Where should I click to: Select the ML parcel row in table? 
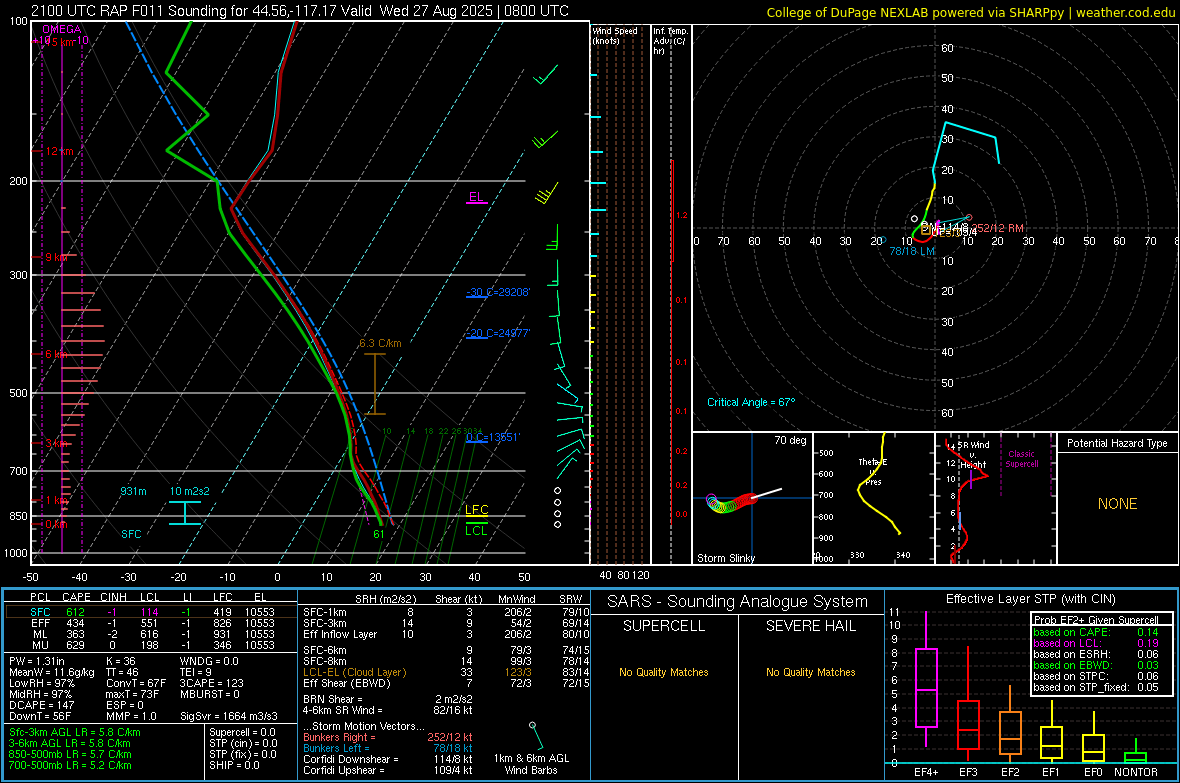pyautogui.click(x=151, y=634)
